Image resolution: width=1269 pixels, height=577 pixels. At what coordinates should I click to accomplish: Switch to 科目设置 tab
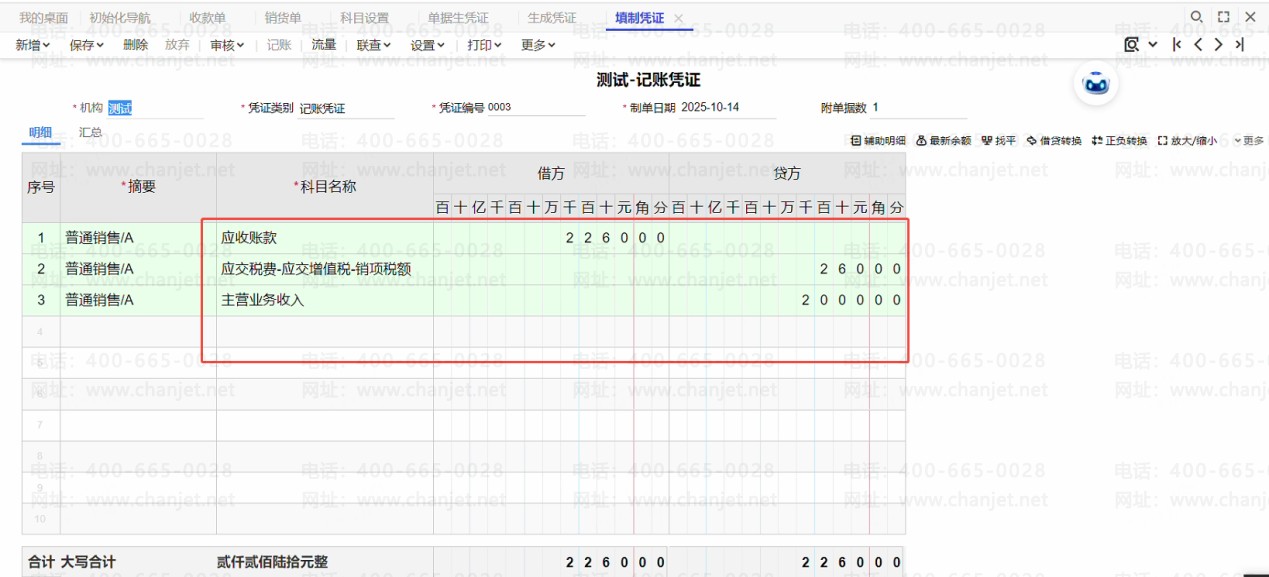pos(365,18)
